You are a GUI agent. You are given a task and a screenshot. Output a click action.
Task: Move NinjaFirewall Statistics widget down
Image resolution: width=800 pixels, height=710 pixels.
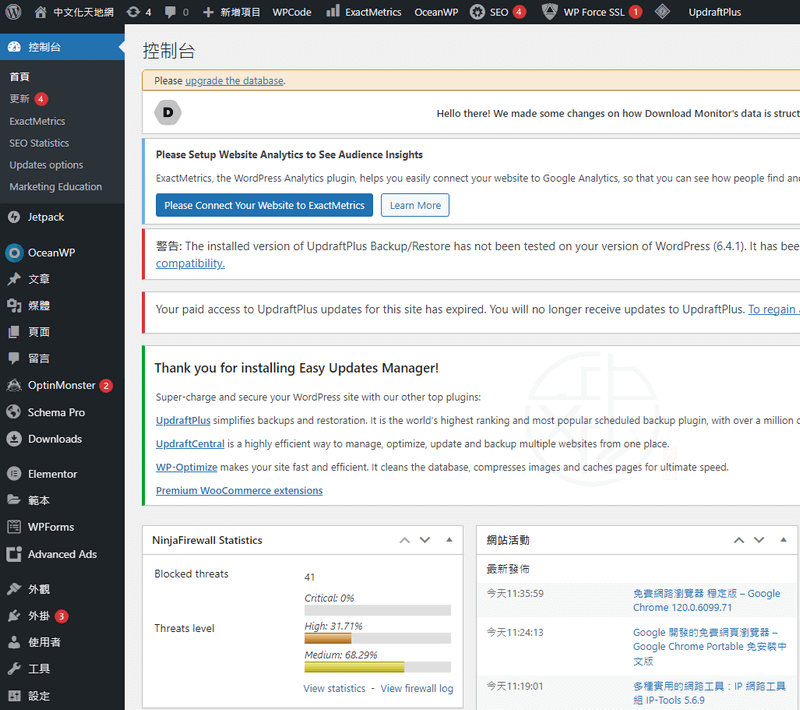(x=424, y=540)
